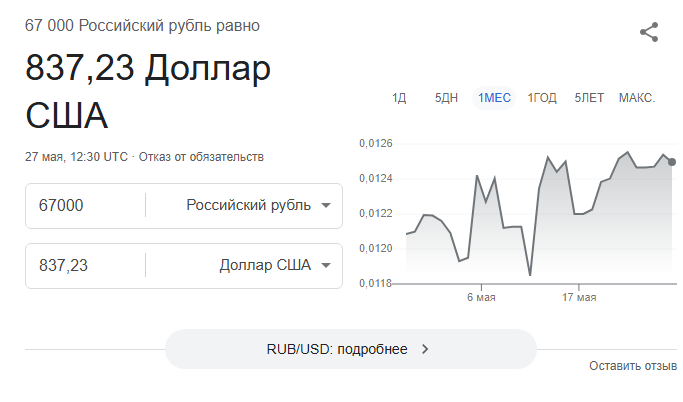
Task: Select the Российский рубль currency combo box
Action: tap(244, 206)
